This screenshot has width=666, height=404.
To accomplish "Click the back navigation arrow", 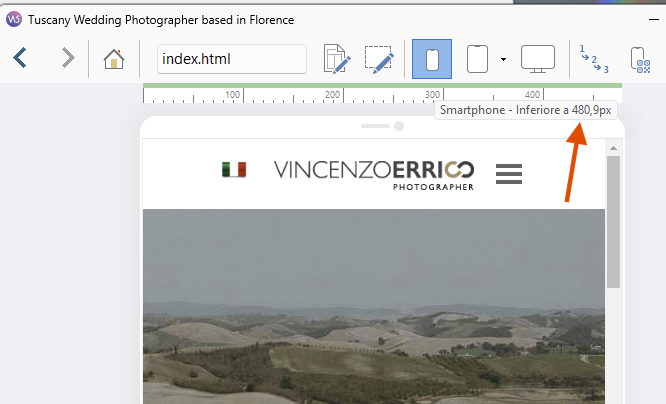I will click(20, 59).
